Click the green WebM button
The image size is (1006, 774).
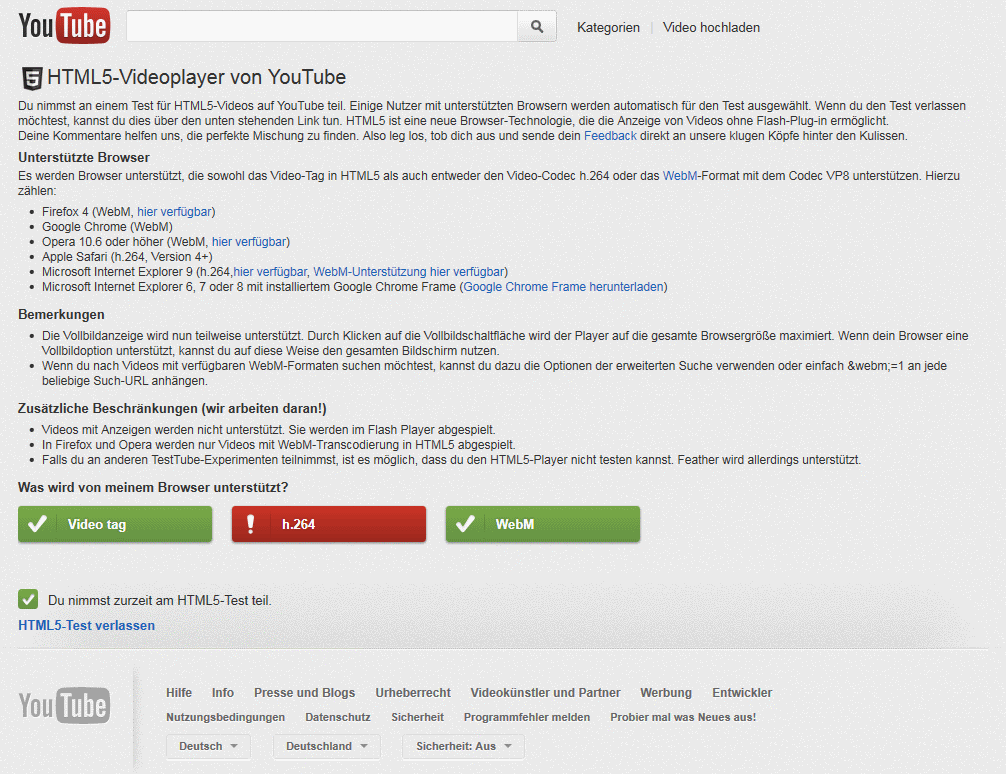click(x=543, y=524)
